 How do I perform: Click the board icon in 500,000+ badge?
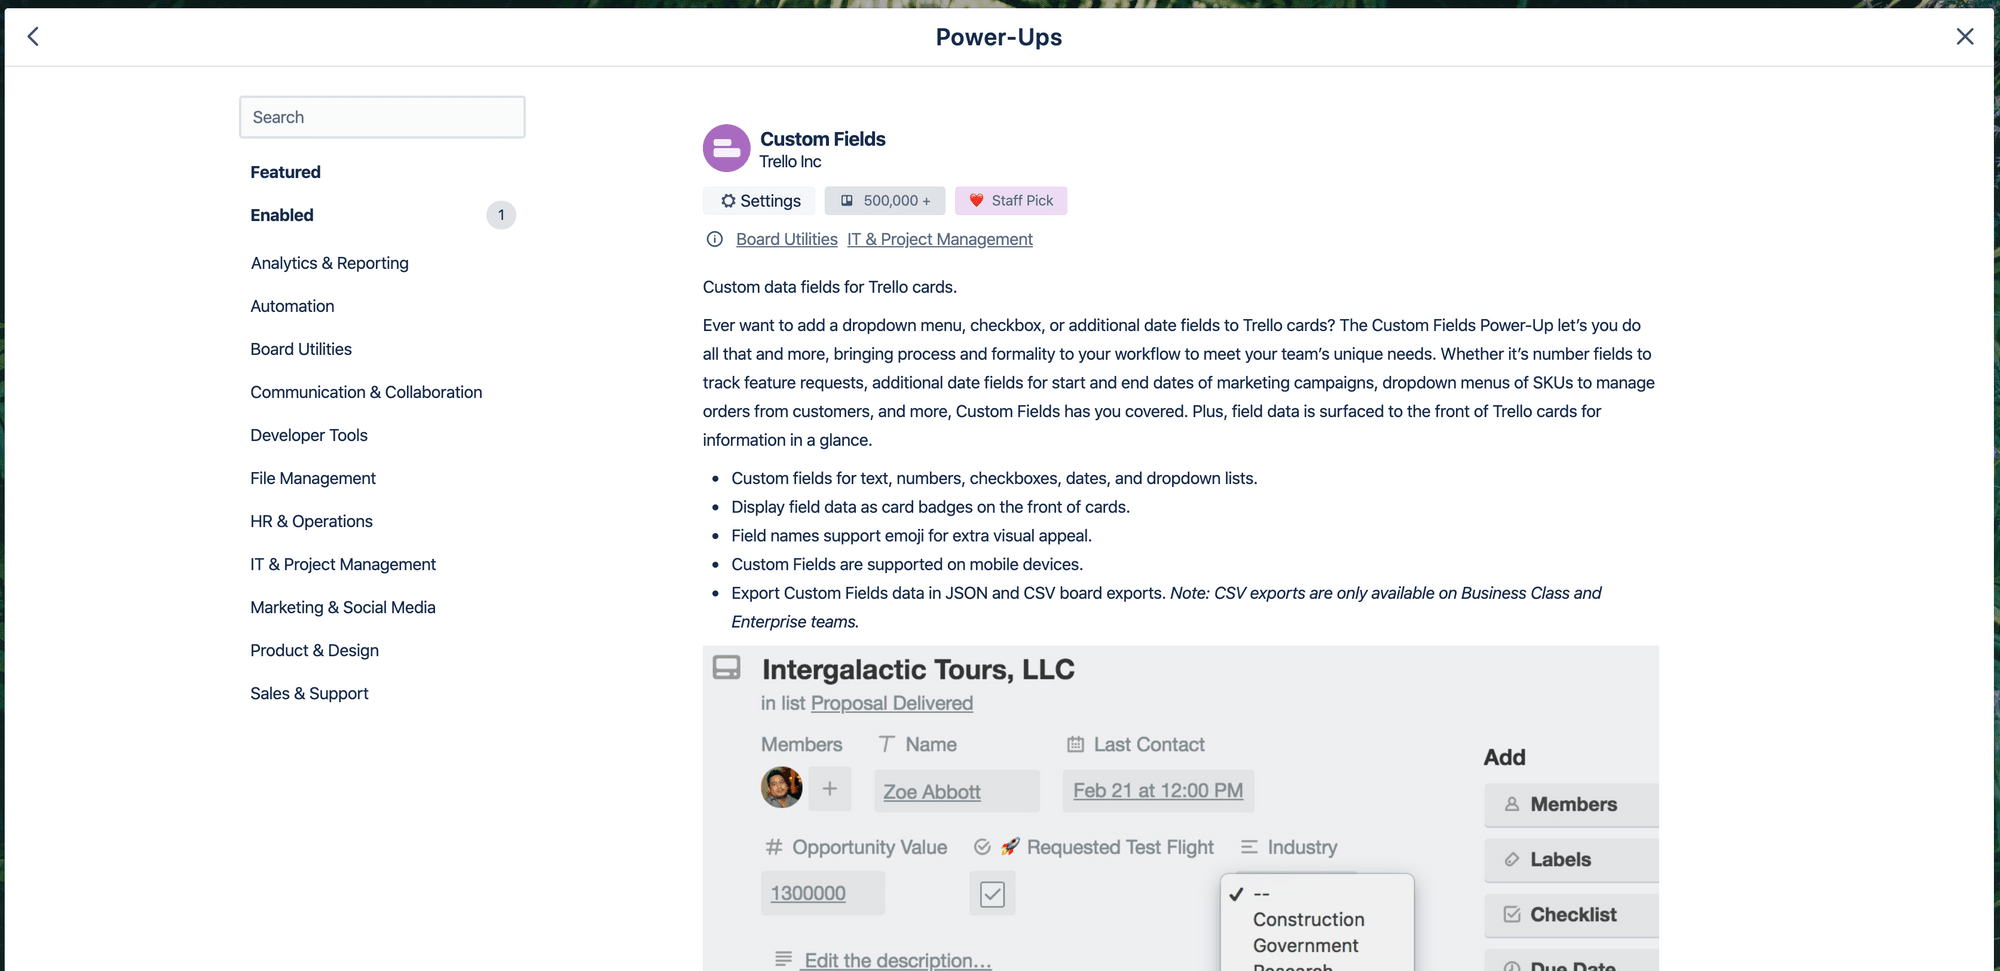(x=847, y=200)
